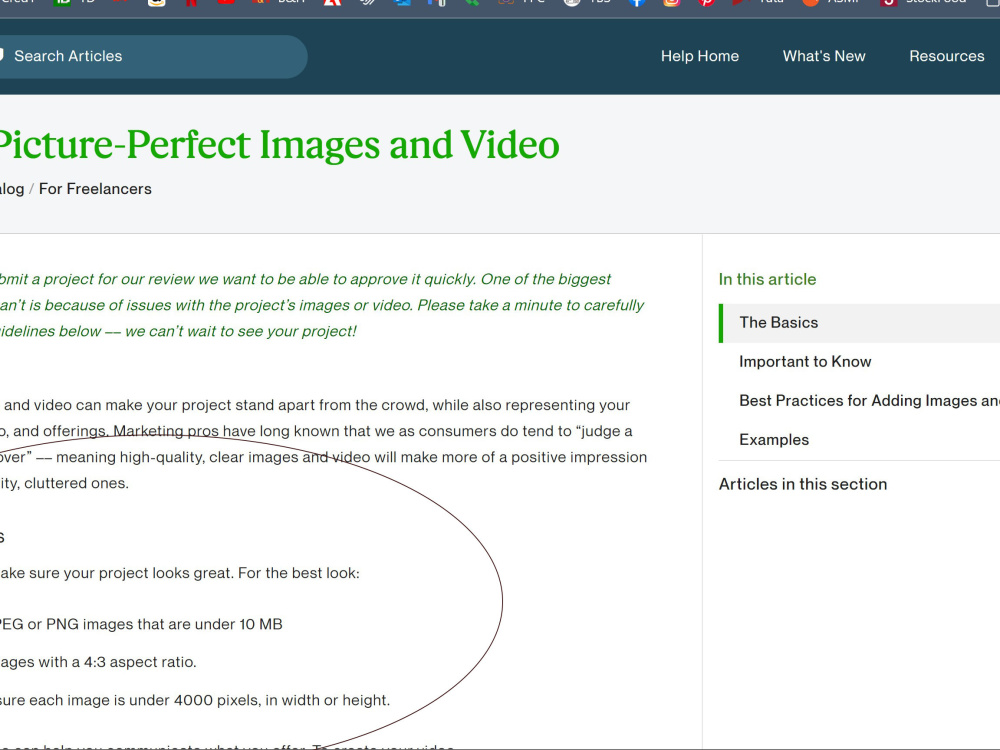
Task: Click the line about 4:3 aspect ratio
Action: point(98,662)
